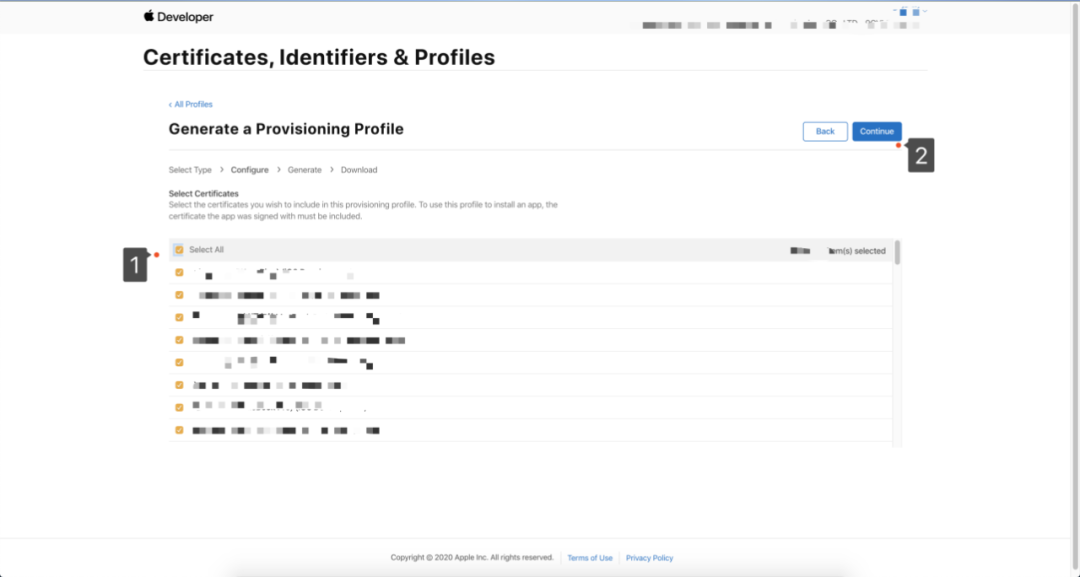The image size is (1080, 577).
Task: Click the Apple Developer logo
Action: click(178, 17)
